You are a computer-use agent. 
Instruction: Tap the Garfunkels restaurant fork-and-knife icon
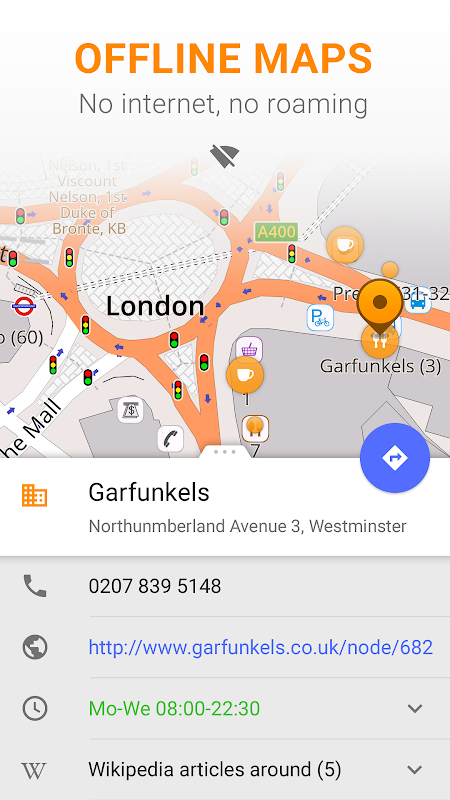tap(380, 340)
